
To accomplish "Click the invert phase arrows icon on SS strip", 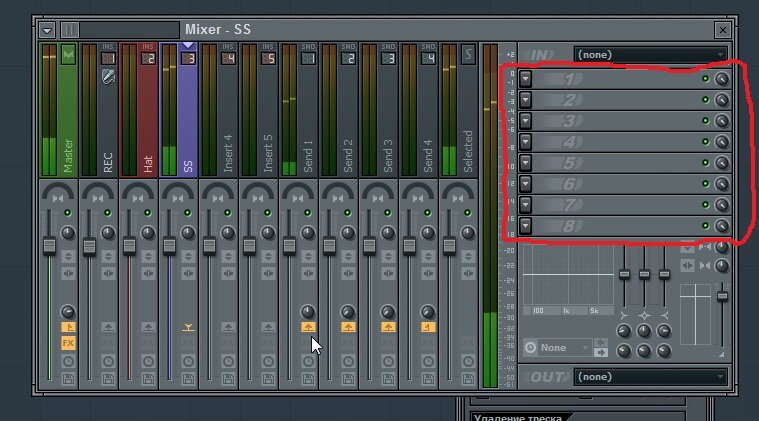I will point(188,256).
